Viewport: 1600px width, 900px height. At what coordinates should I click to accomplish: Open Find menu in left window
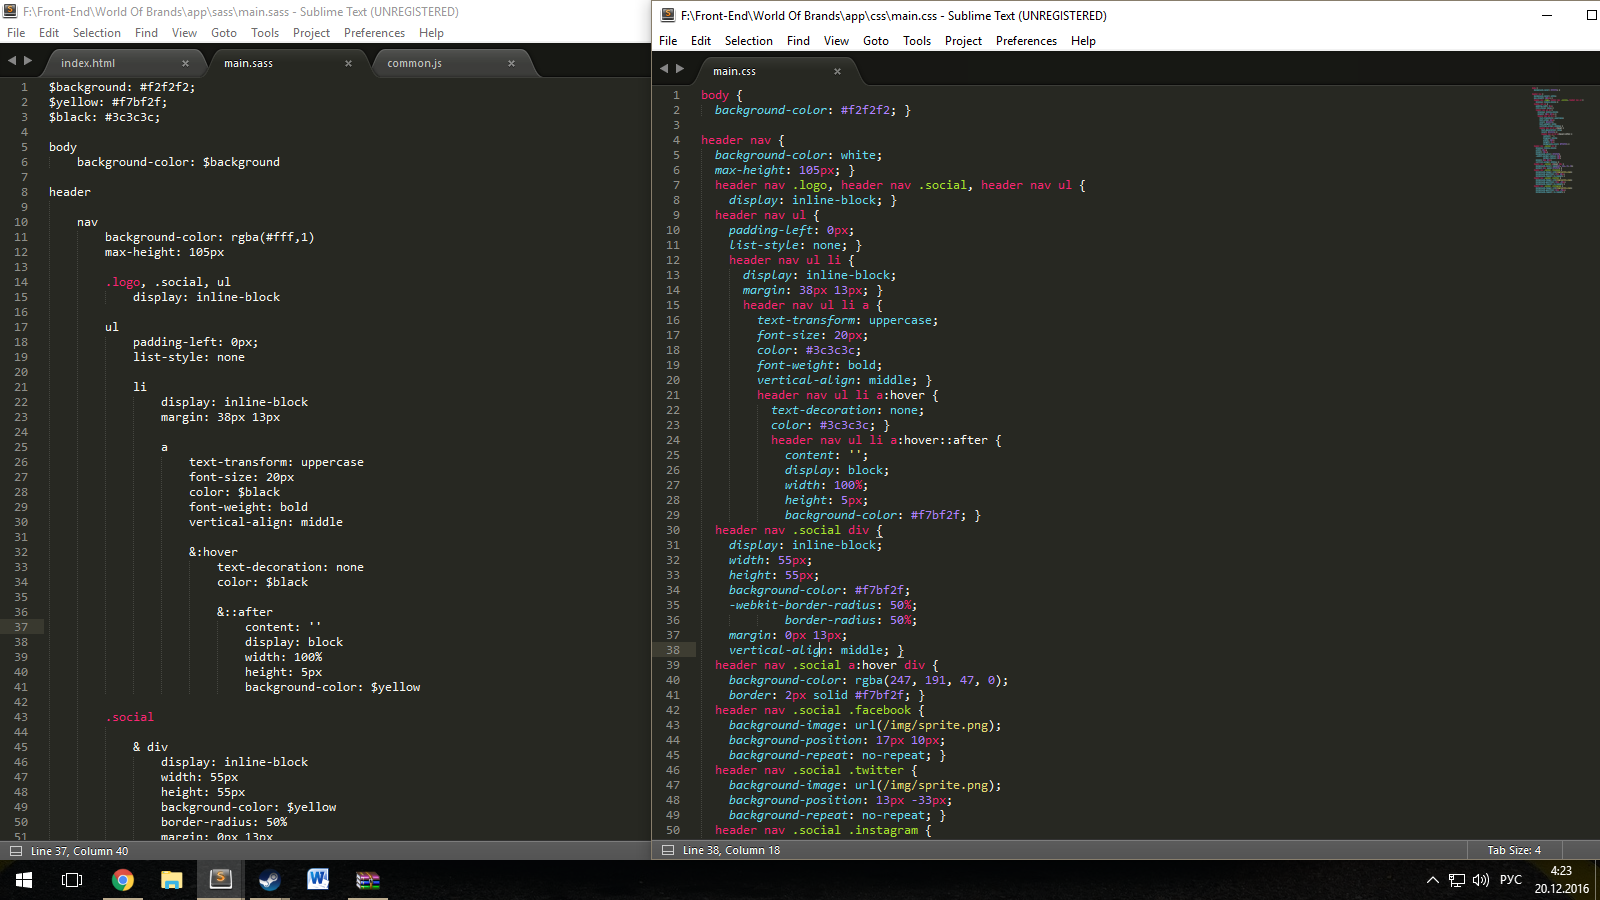tap(146, 33)
